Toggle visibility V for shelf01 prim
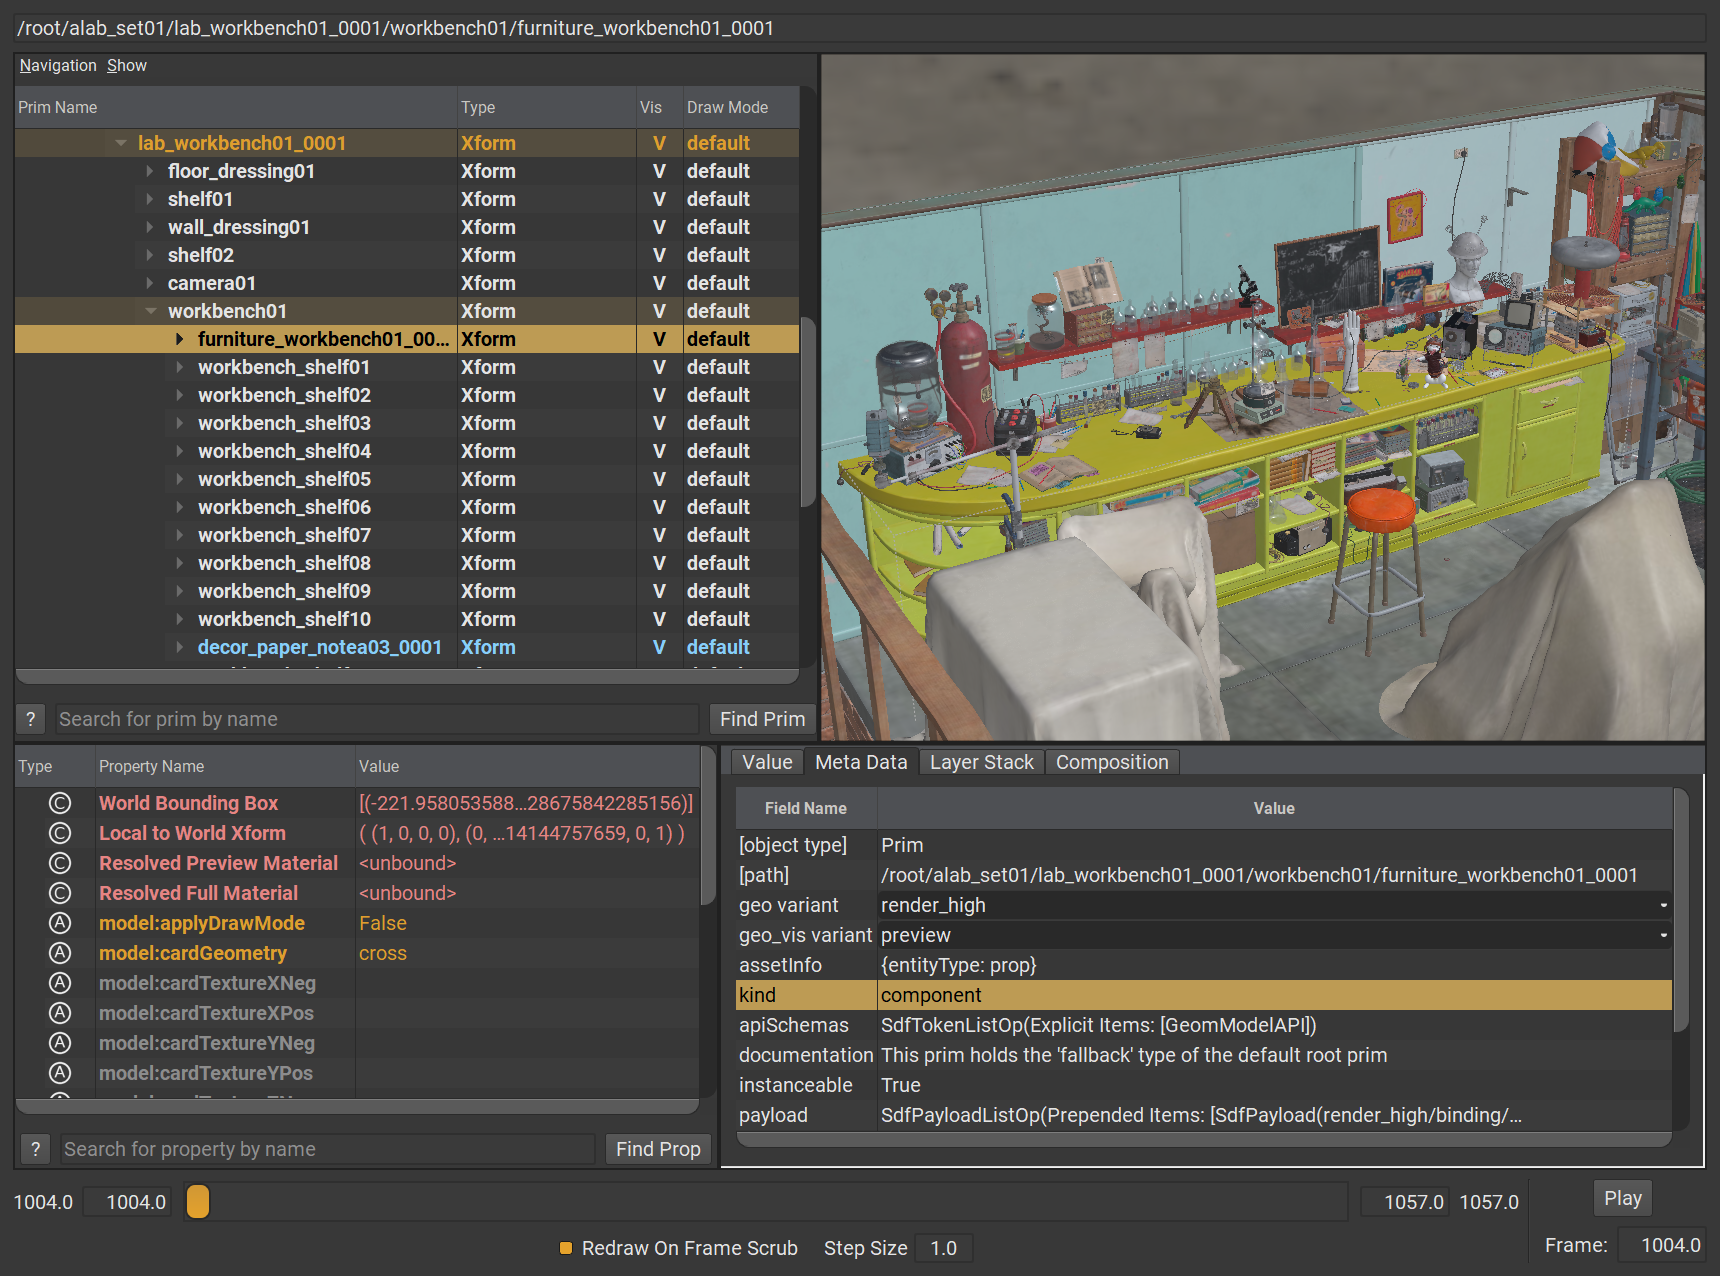Viewport: 1720px width, 1276px height. click(659, 199)
